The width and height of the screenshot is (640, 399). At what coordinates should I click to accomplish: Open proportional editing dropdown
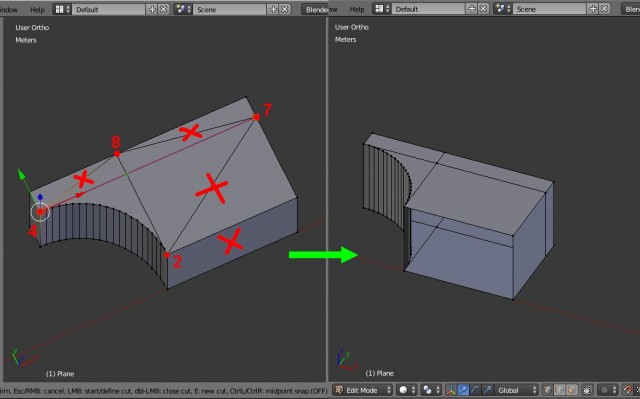[609, 390]
